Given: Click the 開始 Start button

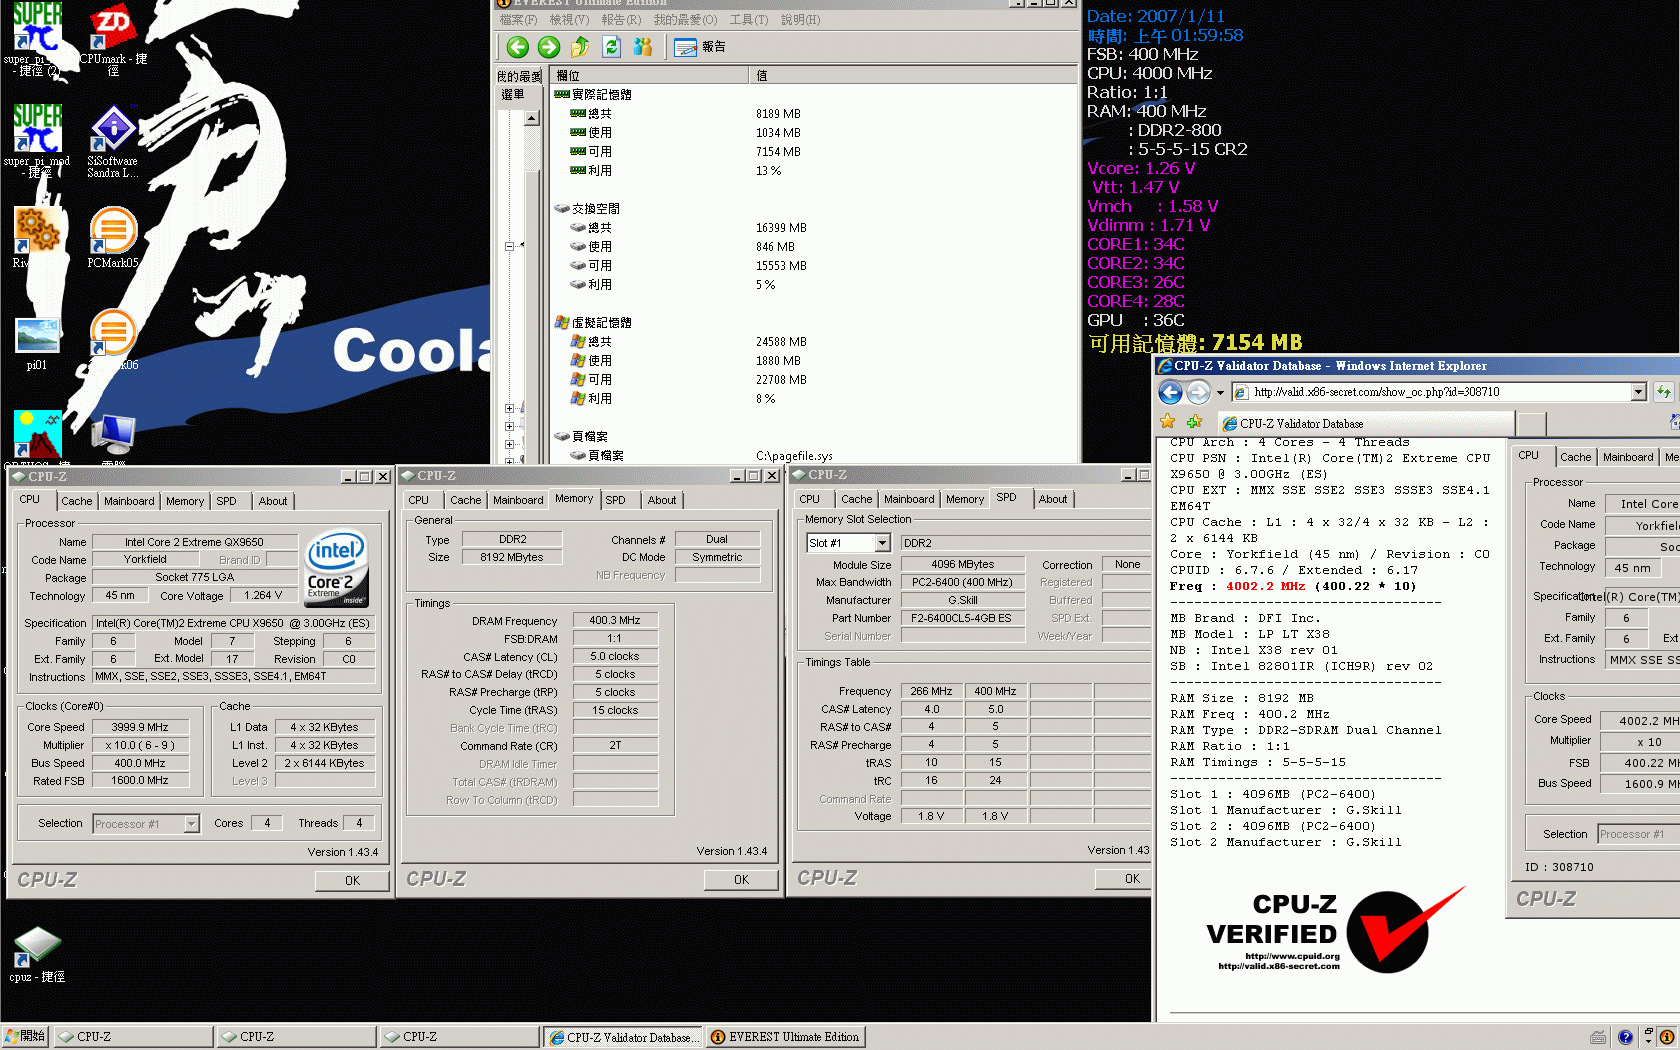Looking at the screenshot, I should click(x=25, y=1037).
